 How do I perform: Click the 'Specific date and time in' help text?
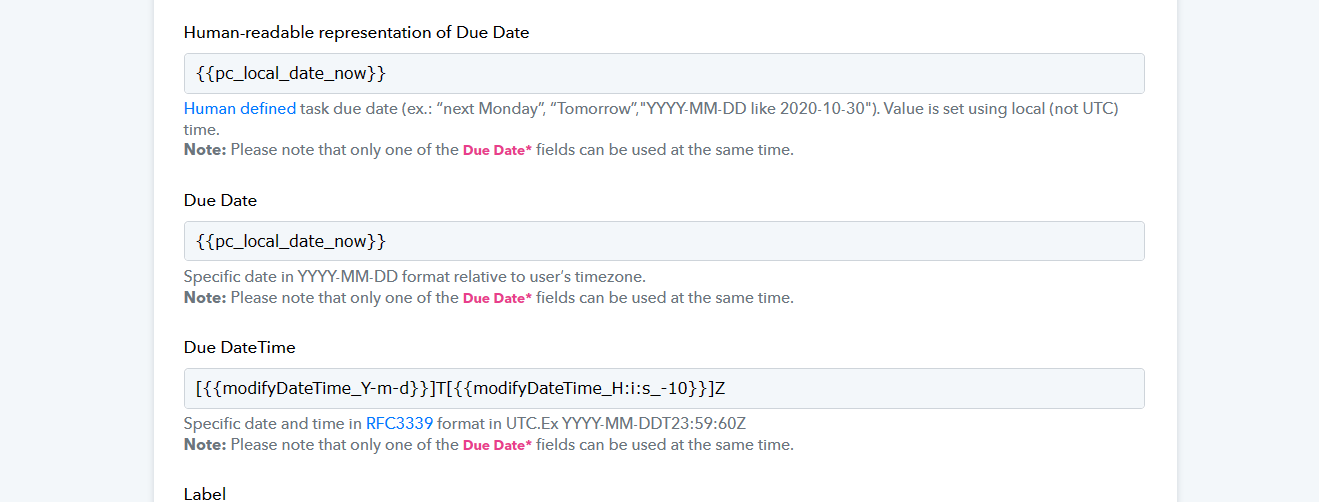(x=273, y=424)
